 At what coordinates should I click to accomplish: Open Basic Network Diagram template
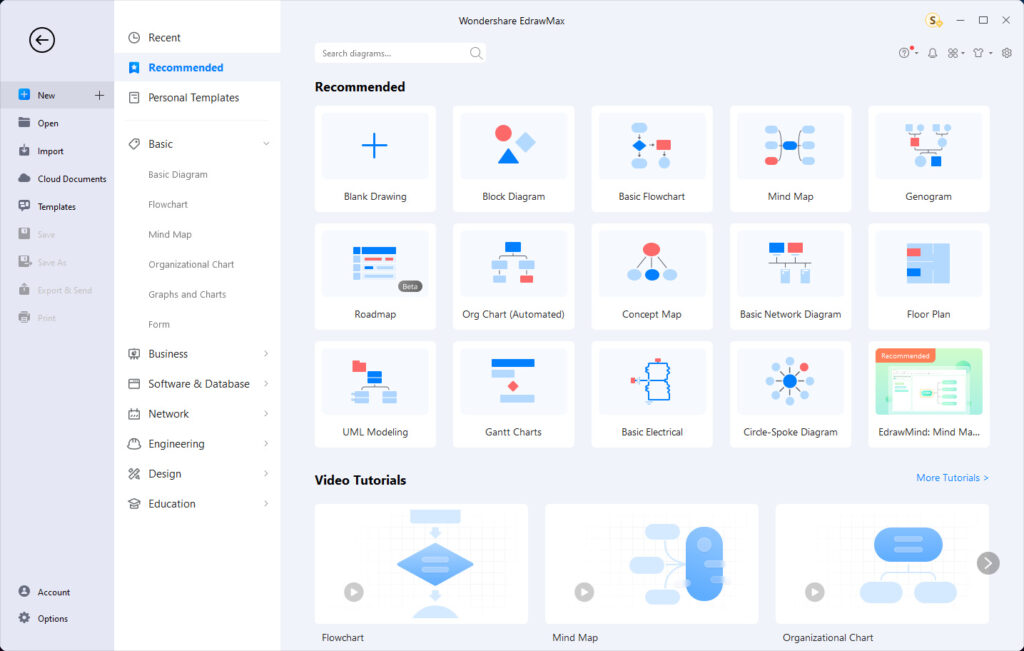790,276
